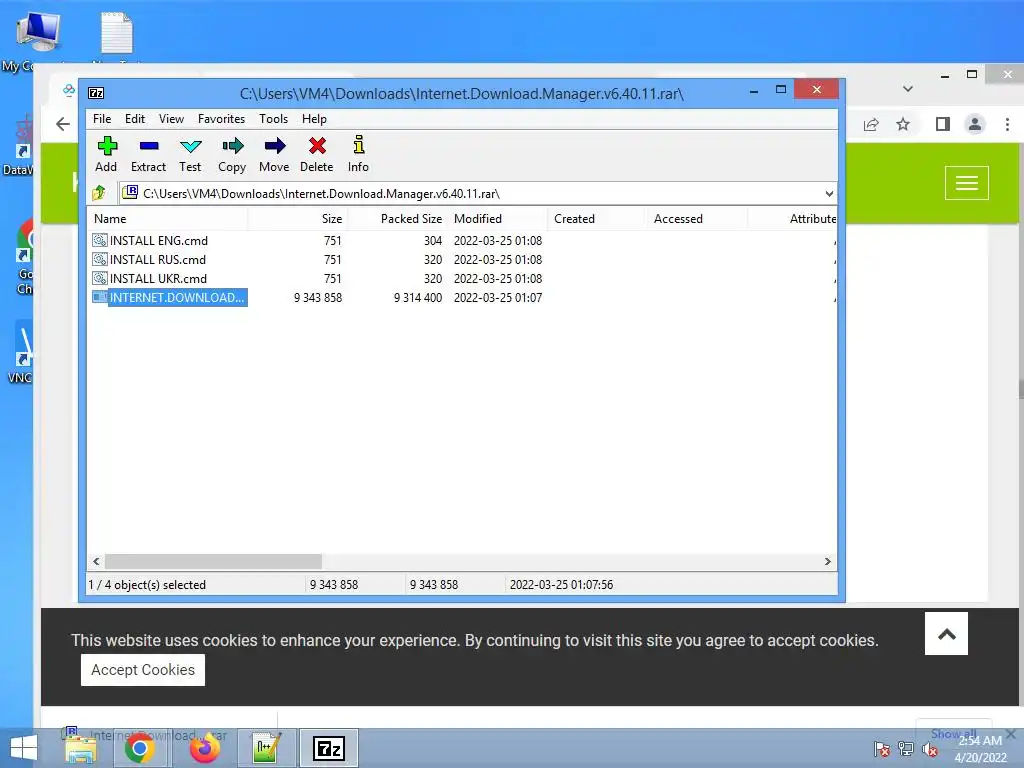Image resolution: width=1024 pixels, height=768 pixels.
Task: Open the Chrome profile avatar
Action: [974, 124]
